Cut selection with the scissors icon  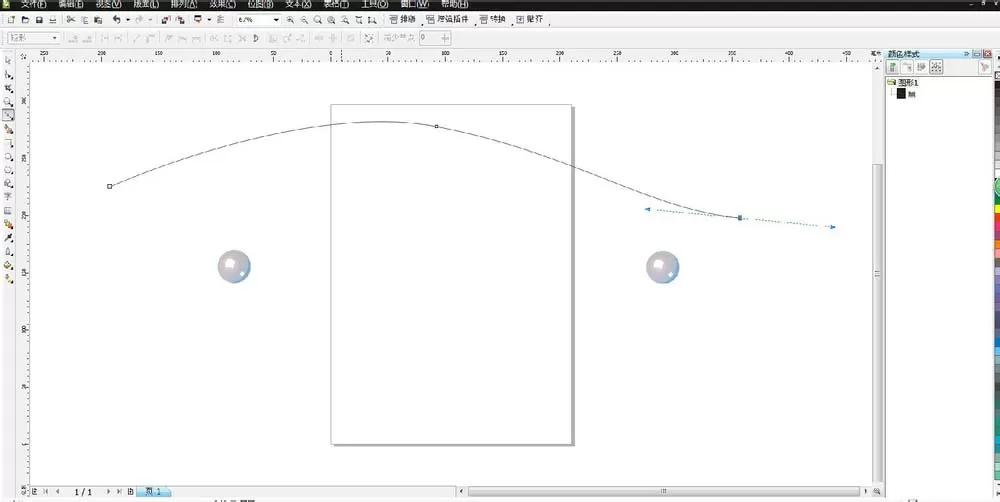click(71, 20)
